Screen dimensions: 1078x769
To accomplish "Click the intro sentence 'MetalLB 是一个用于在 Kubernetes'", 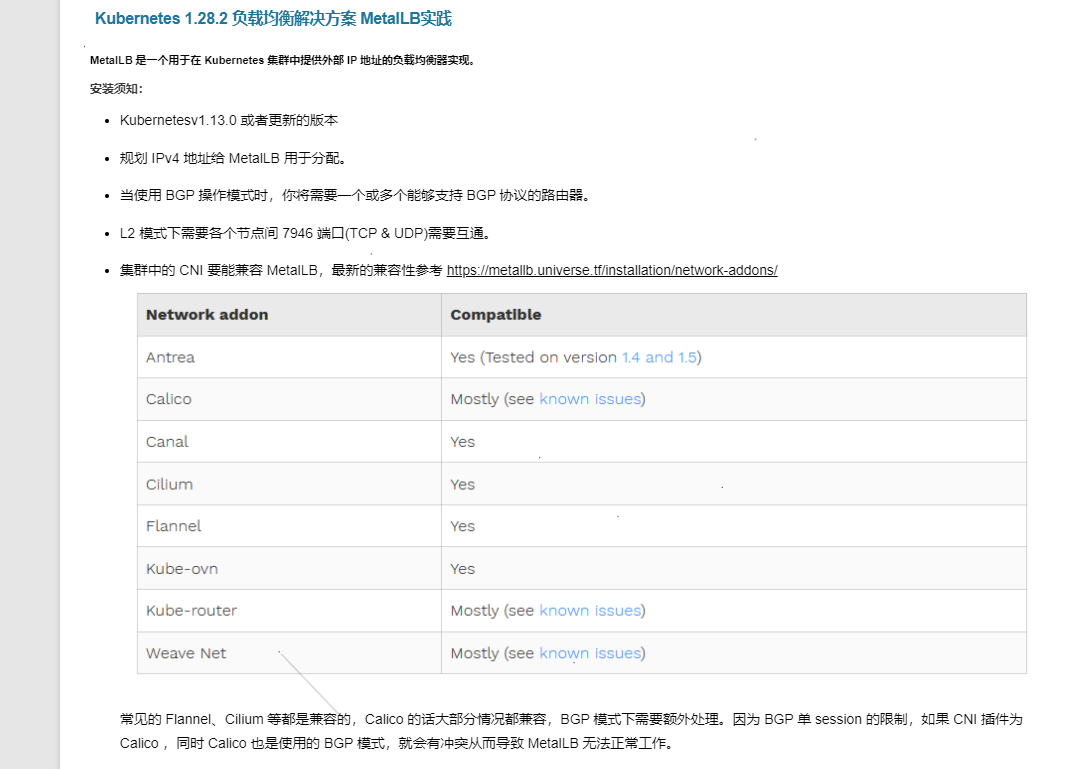I will coord(283,60).
